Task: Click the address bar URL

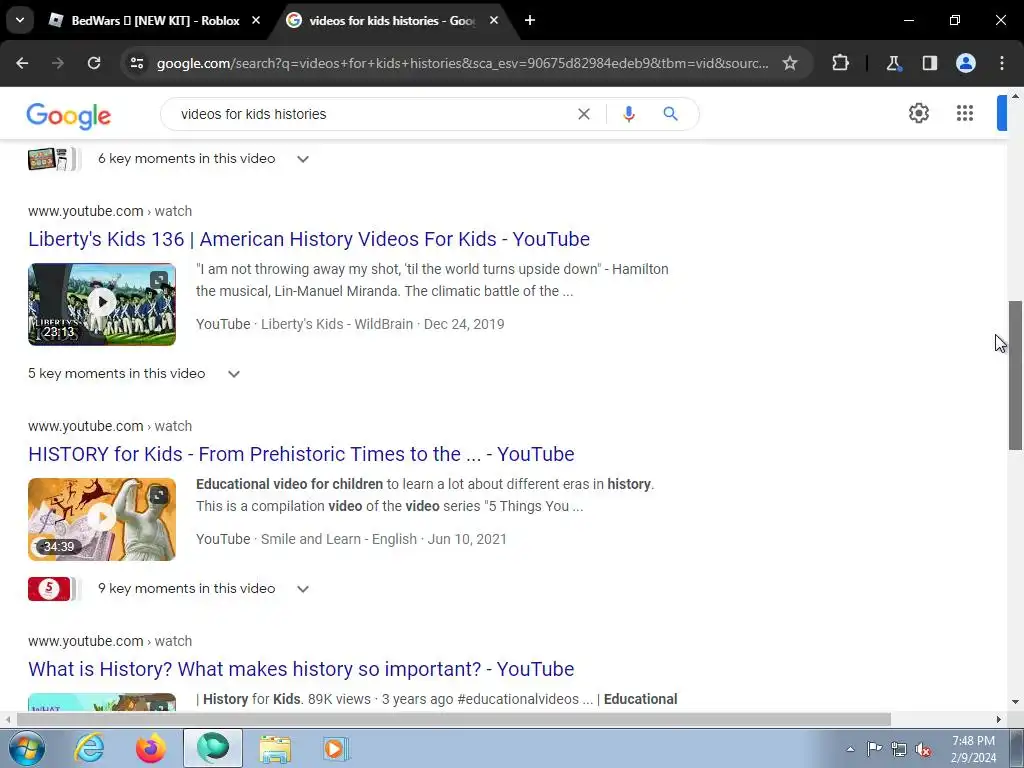Action: click(x=462, y=63)
